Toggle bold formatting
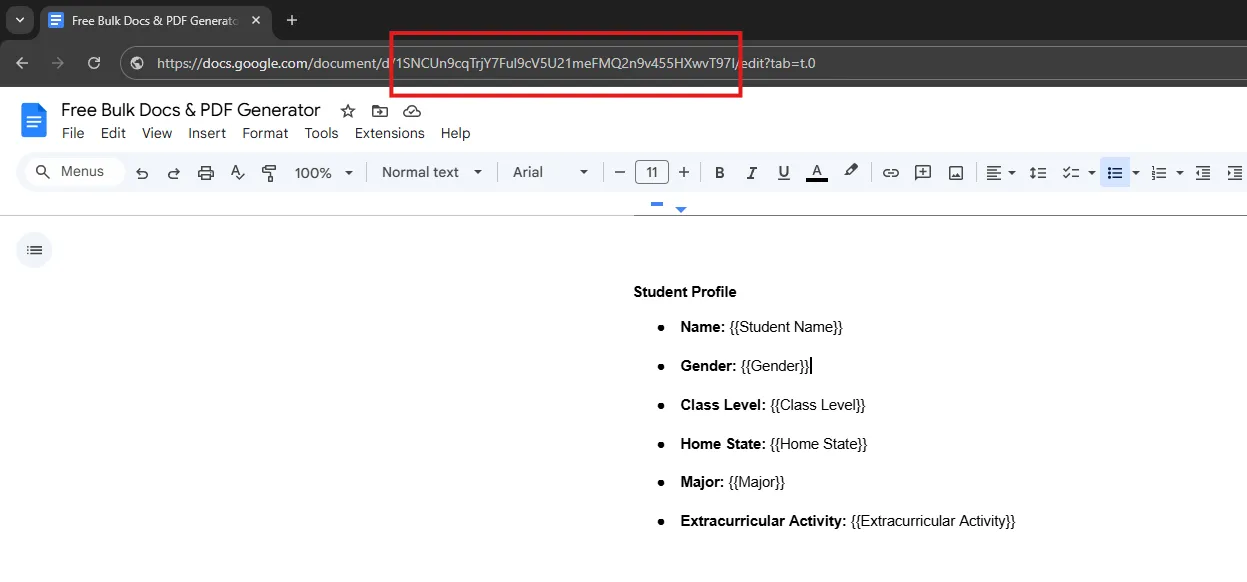Screen dimensions: 1247x582 719,173
